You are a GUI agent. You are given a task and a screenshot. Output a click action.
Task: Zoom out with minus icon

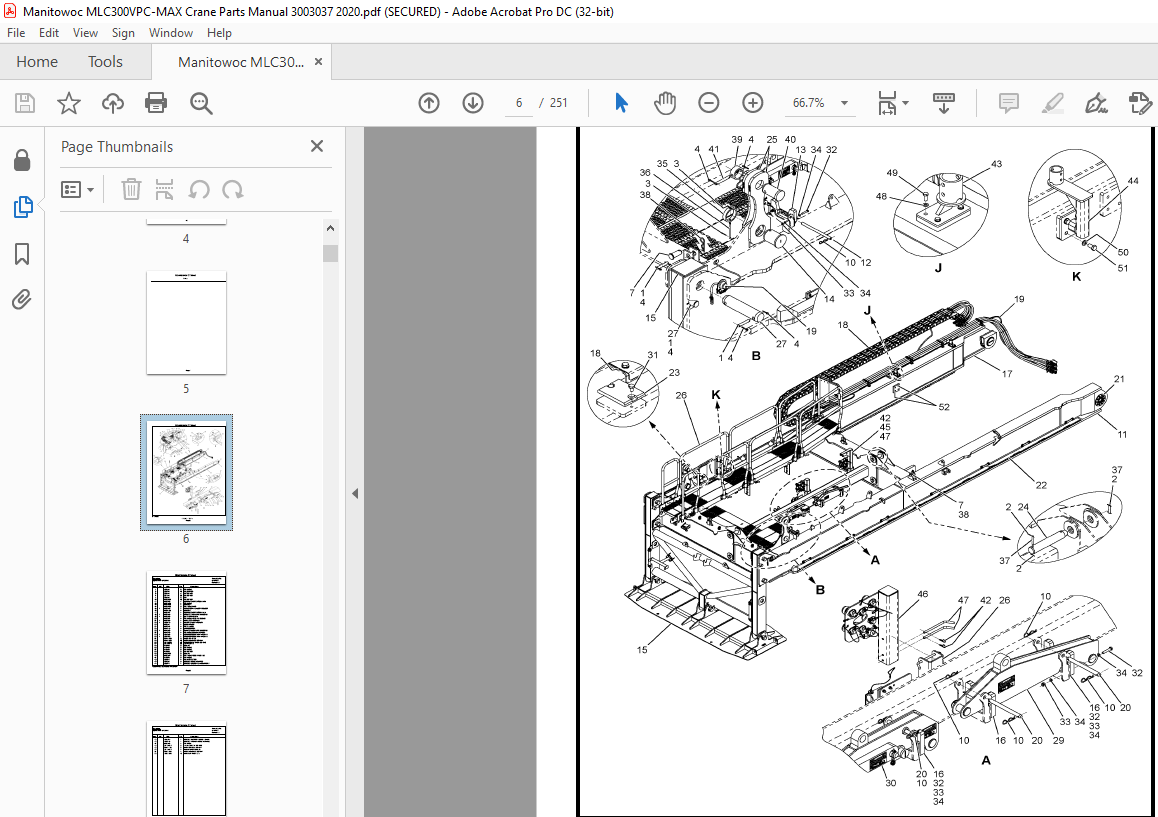tap(708, 103)
